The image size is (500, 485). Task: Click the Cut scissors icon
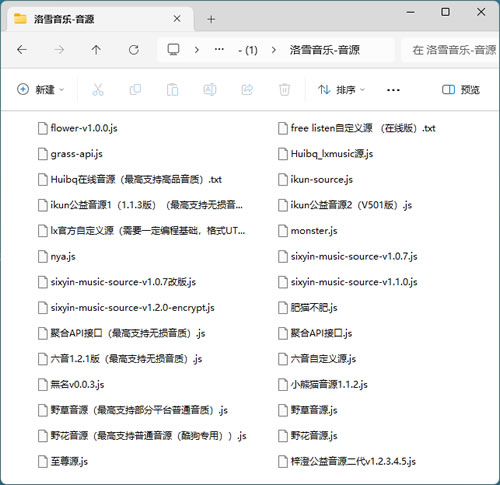tap(98, 90)
